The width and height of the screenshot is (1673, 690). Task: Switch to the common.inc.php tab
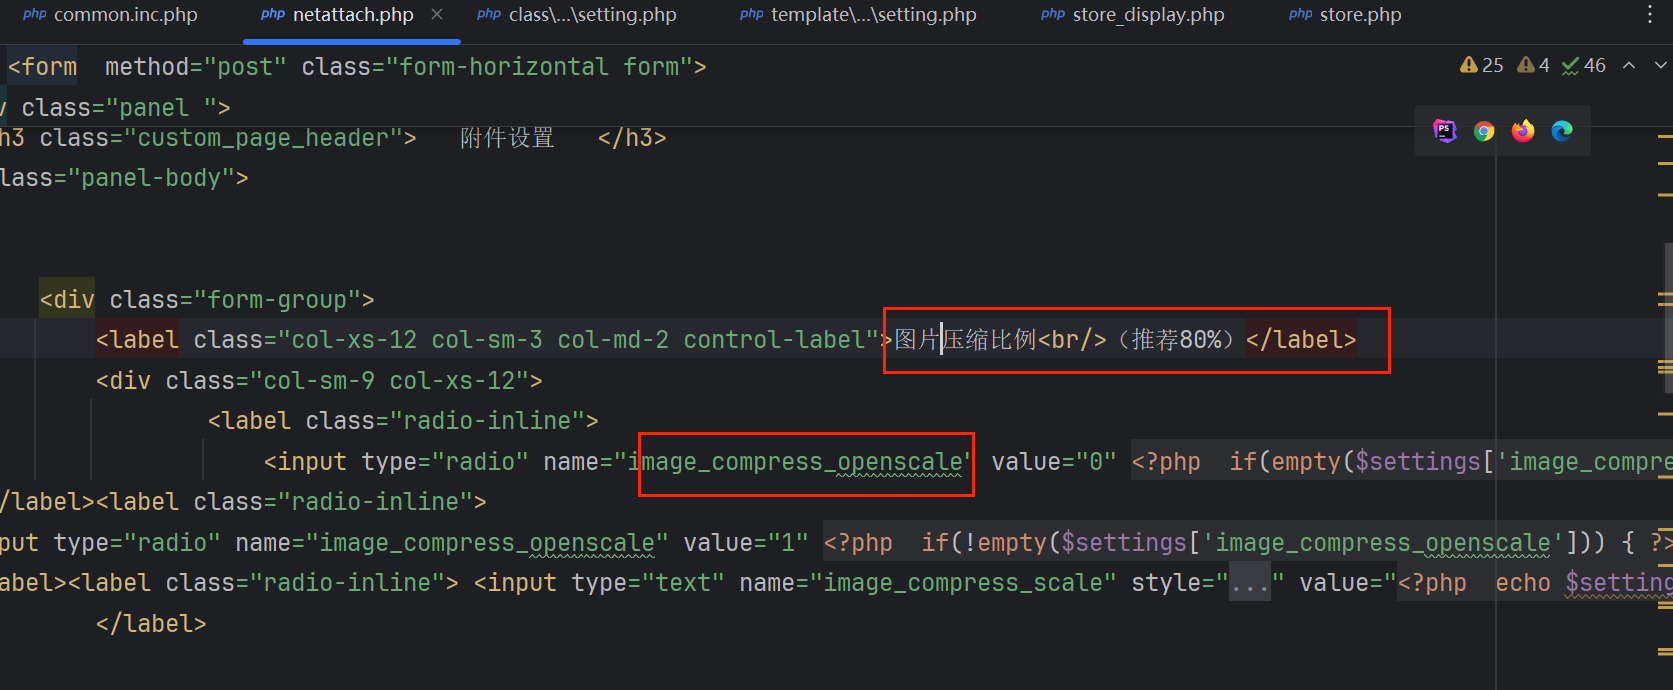click(x=111, y=15)
